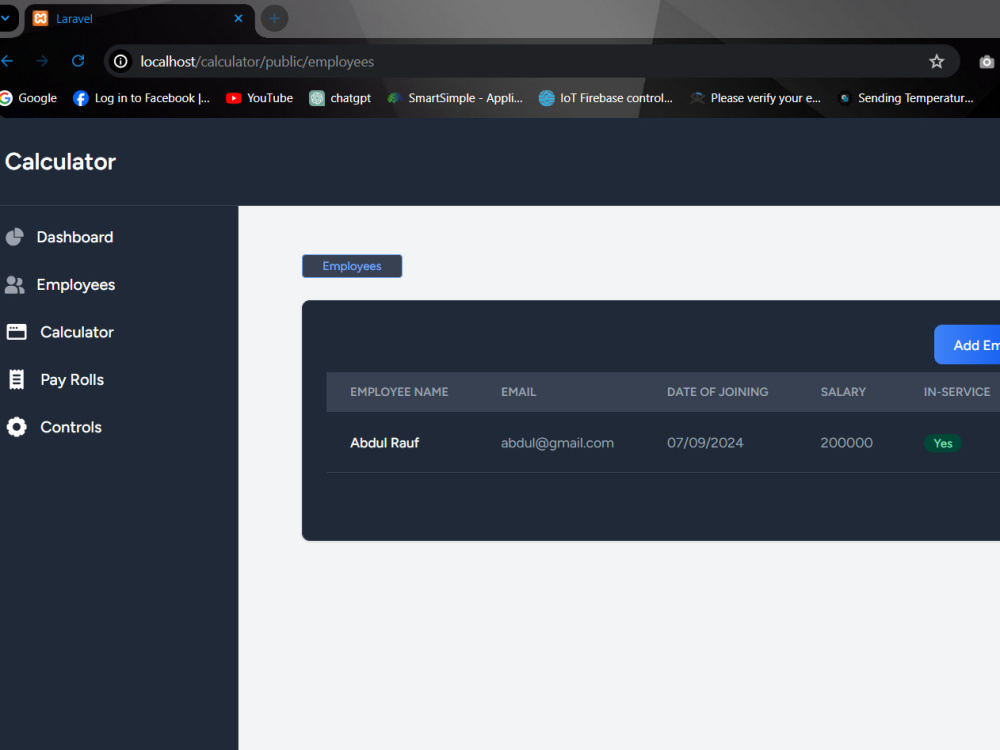Sort by the Salary column header
This screenshot has width=1000, height=750.
[x=843, y=391]
